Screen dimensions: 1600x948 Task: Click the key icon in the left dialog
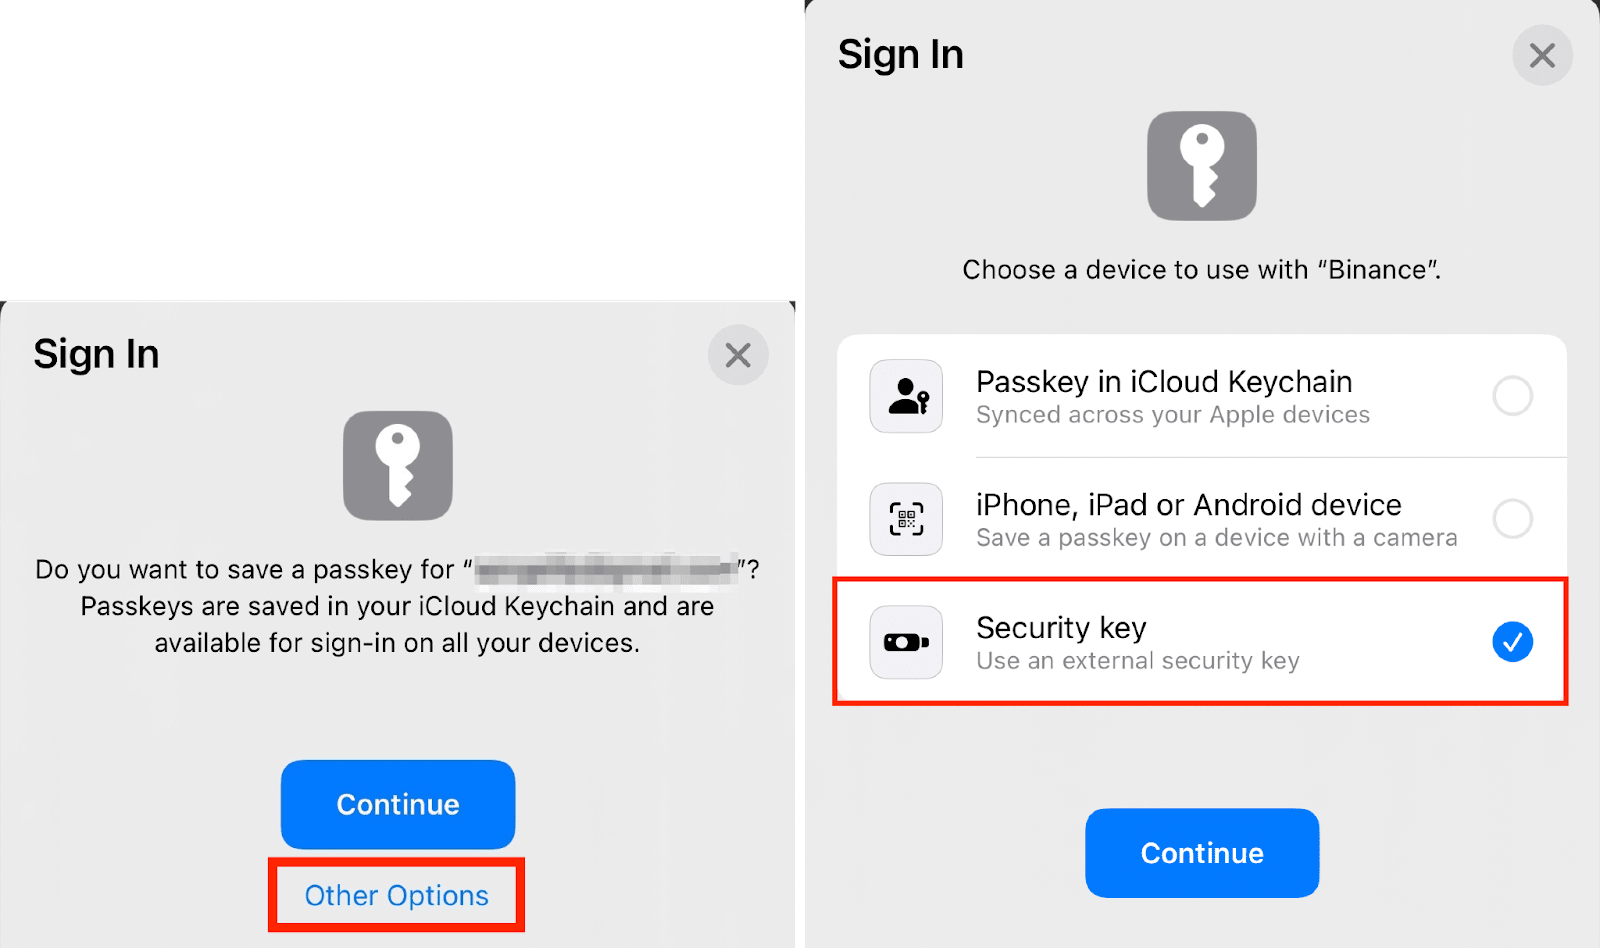pos(398,466)
